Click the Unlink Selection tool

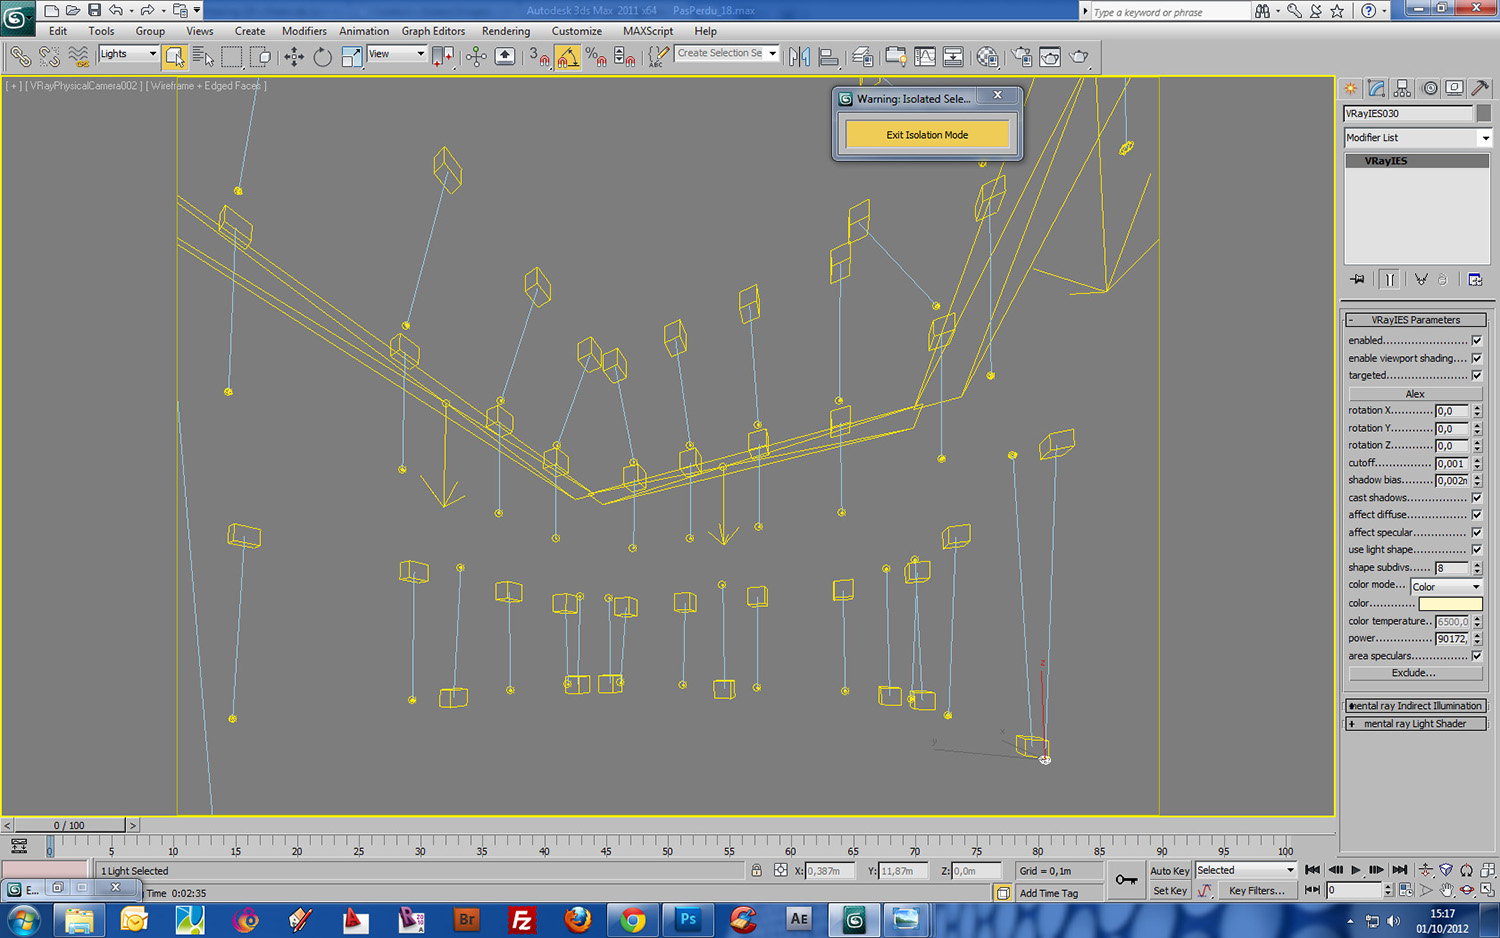point(49,57)
